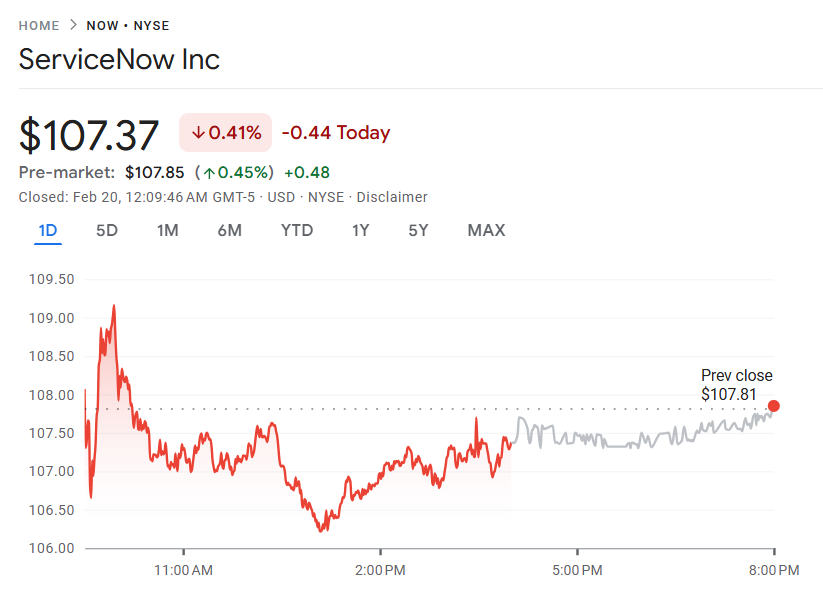The height and width of the screenshot is (598, 823).
Task: Switch to the 5D chart tab
Action: (107, 231)
